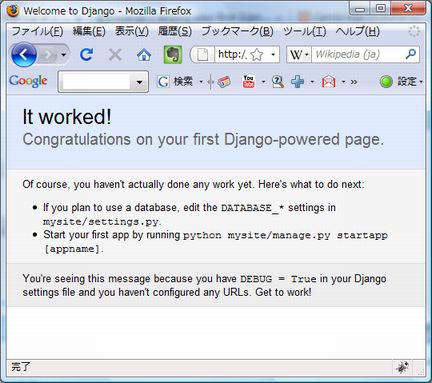Show more Google toolbar buttons chevron

coord(354,82)
